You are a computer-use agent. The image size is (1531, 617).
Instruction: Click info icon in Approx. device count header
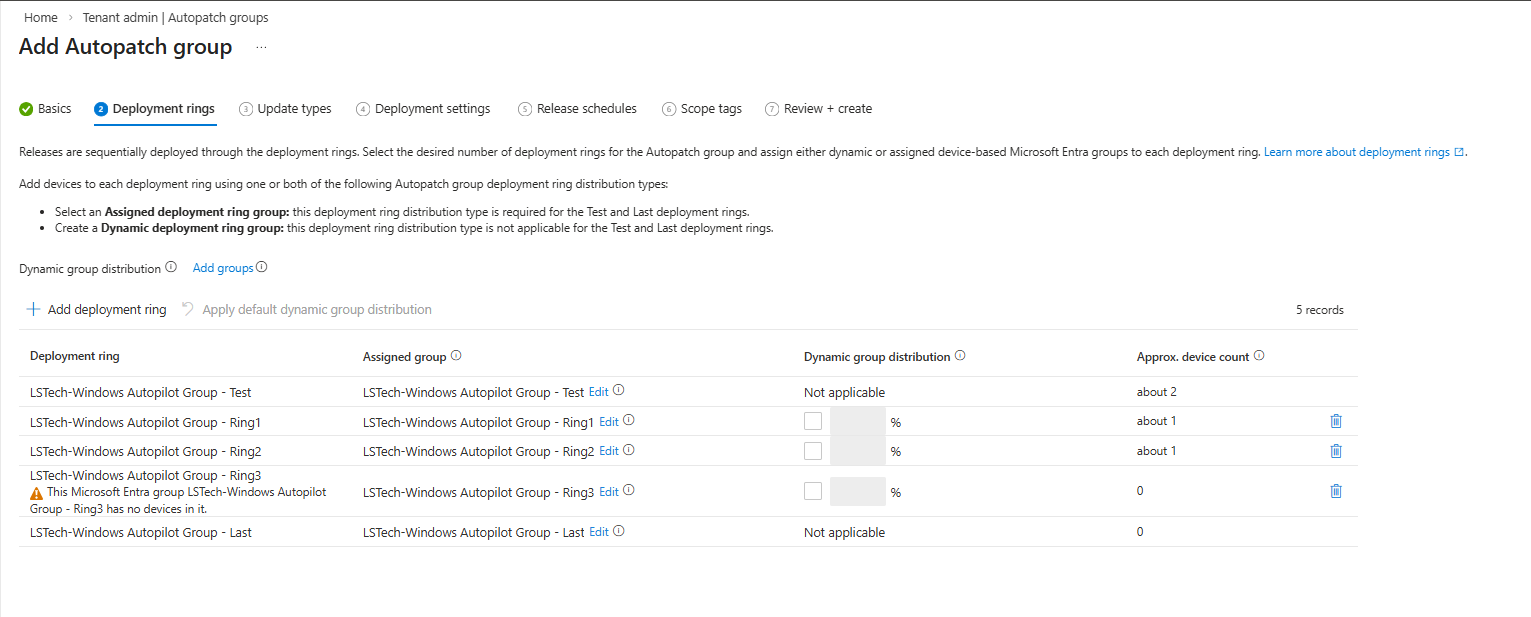[x=1259, y=355]
